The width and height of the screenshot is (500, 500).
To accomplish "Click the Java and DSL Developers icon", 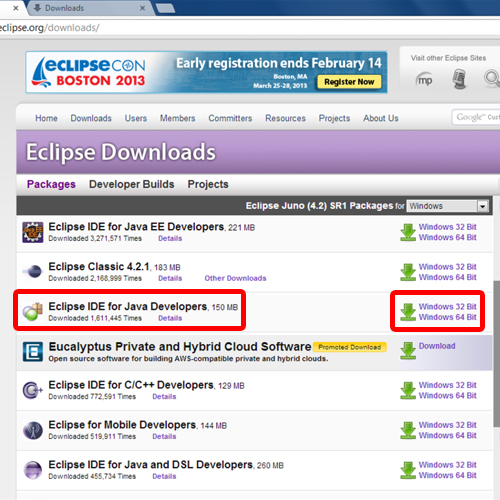I will (33, 470).
